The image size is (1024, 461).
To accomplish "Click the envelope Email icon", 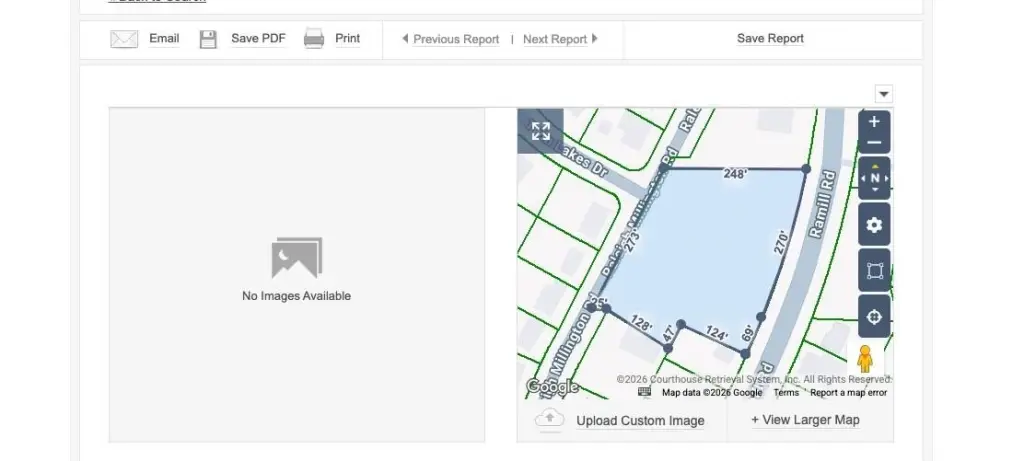I will (124, 40).
